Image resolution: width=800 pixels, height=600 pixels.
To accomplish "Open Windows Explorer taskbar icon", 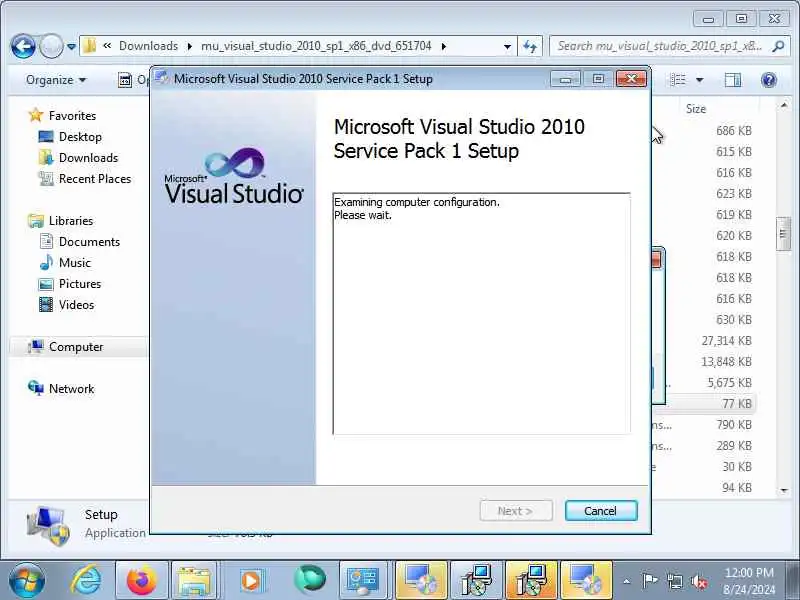I will (x=194, y=581).
